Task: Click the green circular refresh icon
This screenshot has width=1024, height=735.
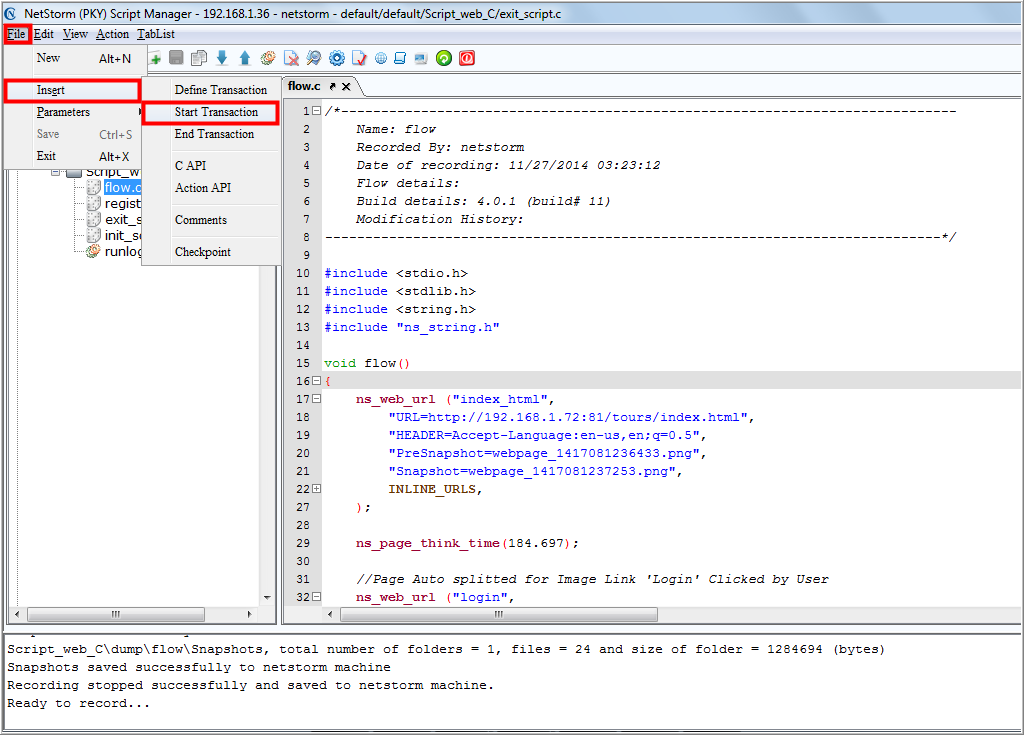Action: tap(444, 58)
